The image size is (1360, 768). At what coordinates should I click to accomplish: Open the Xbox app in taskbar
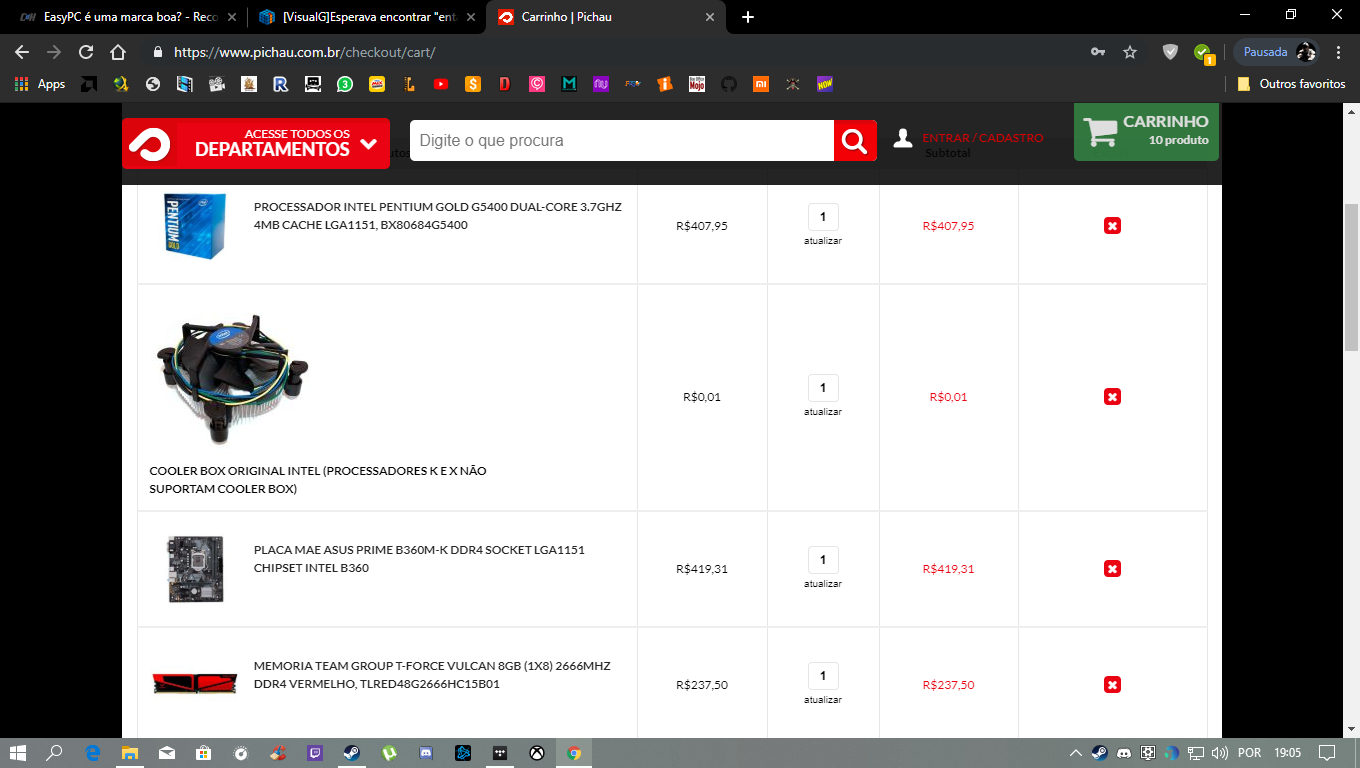(x=537, y=752)
